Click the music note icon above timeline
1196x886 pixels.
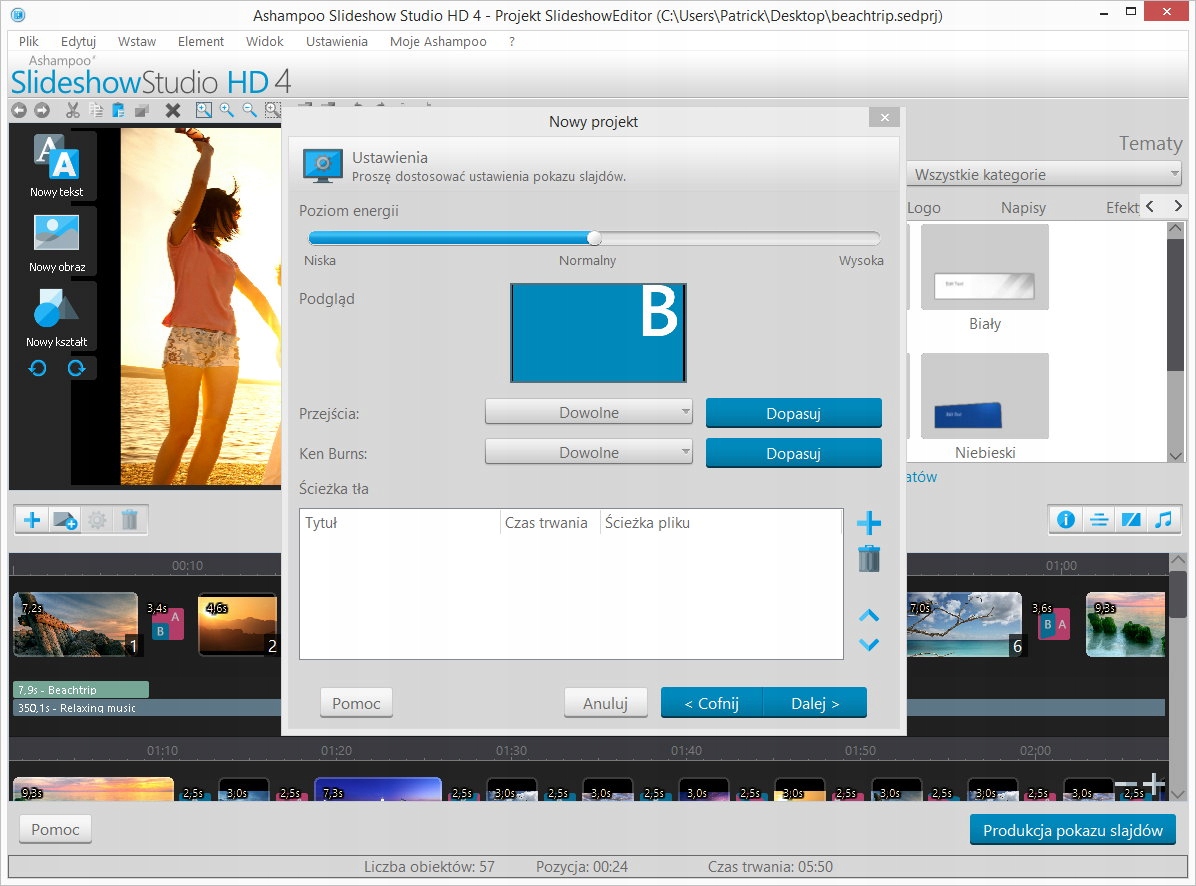coord(1163,519)
